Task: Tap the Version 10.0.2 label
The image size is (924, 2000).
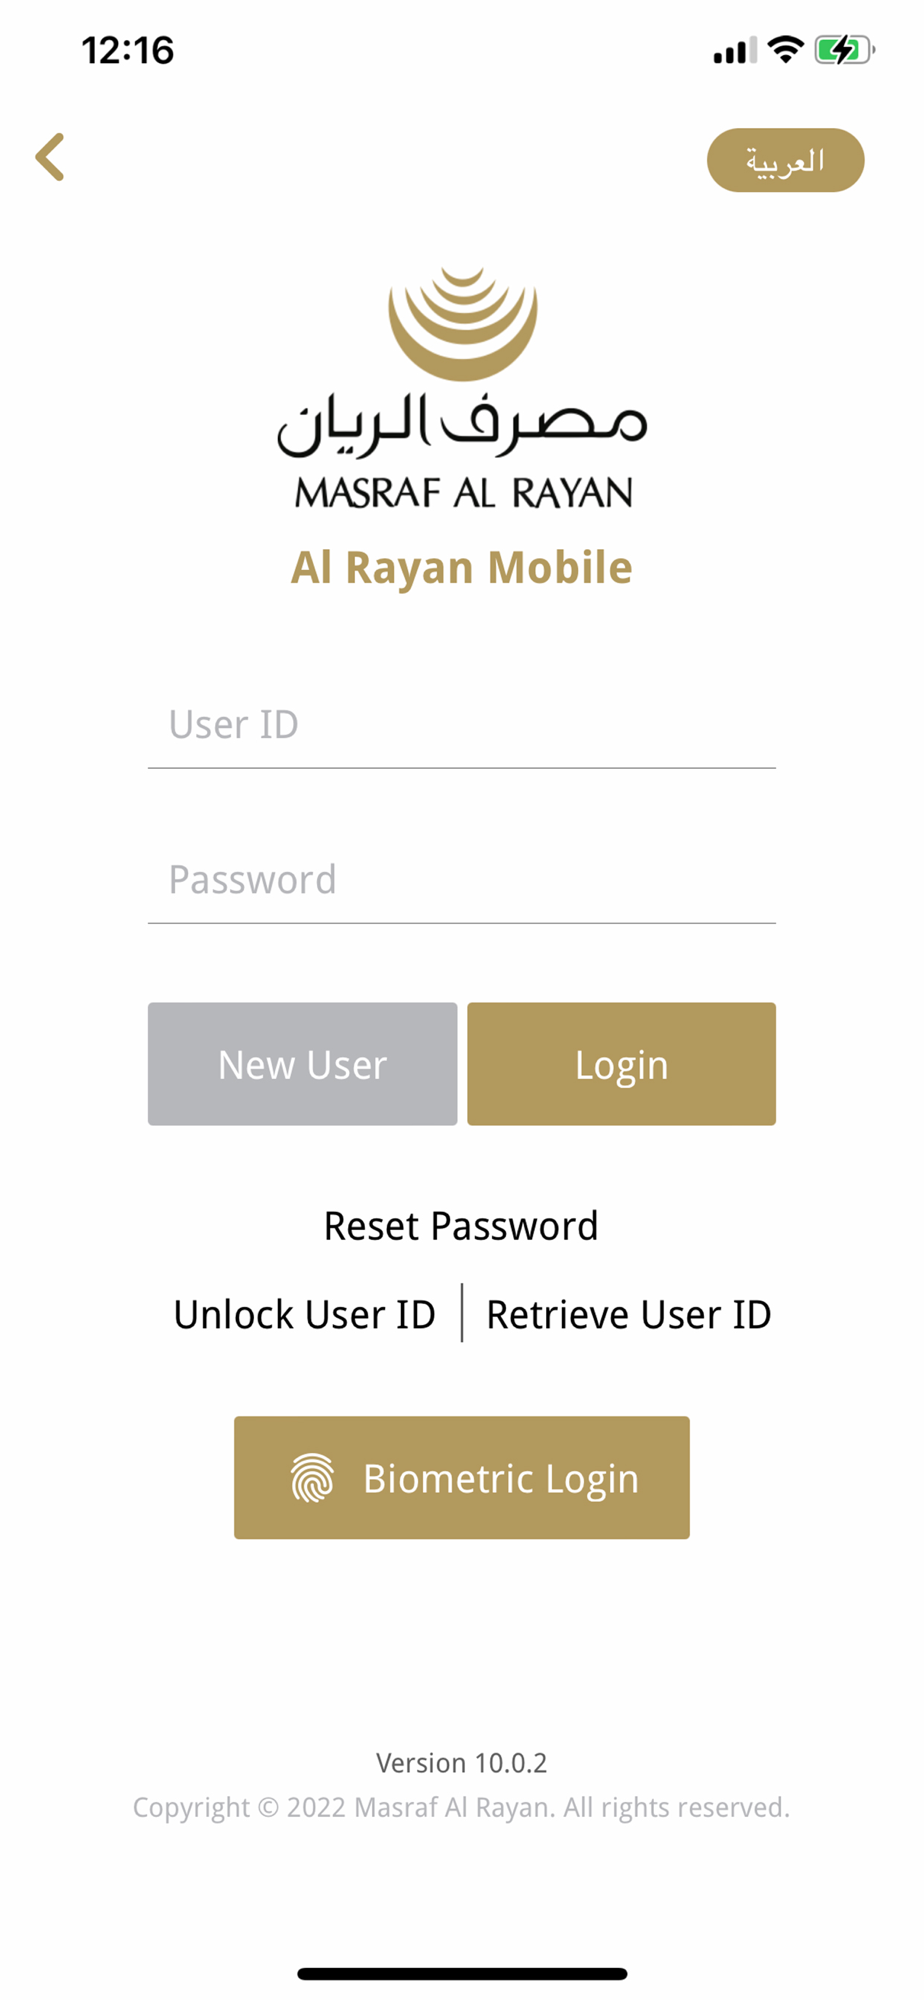Action: pos(462,1762)
